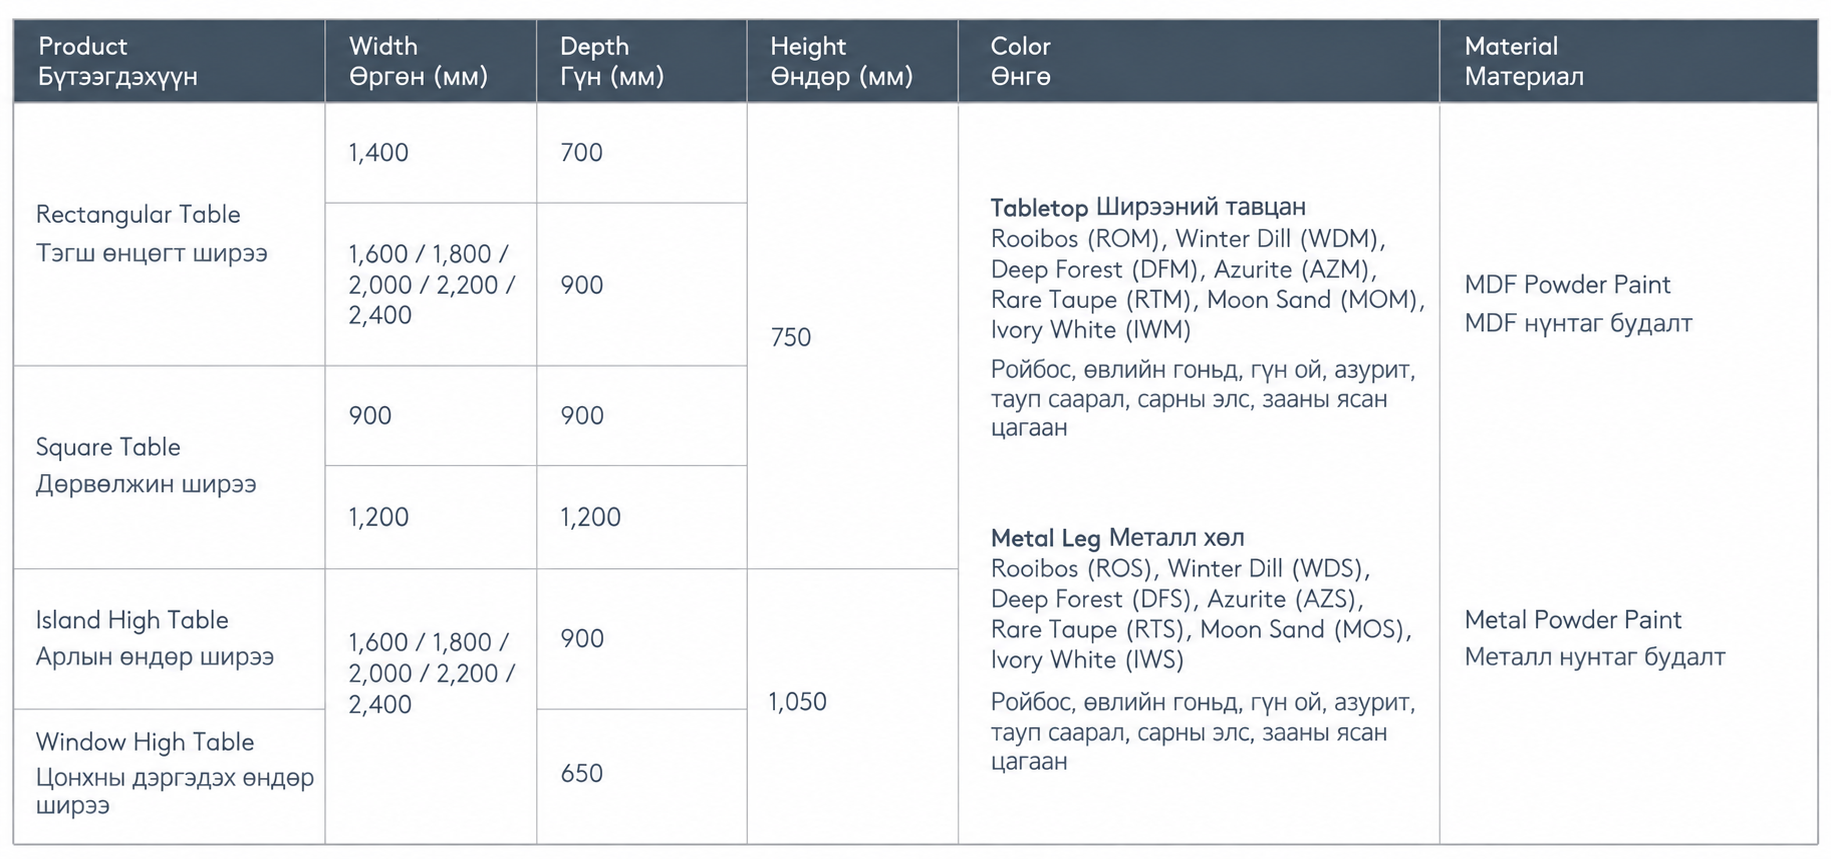Click the 650 depth cell
Screen dimensions: 1831x859
642,776
